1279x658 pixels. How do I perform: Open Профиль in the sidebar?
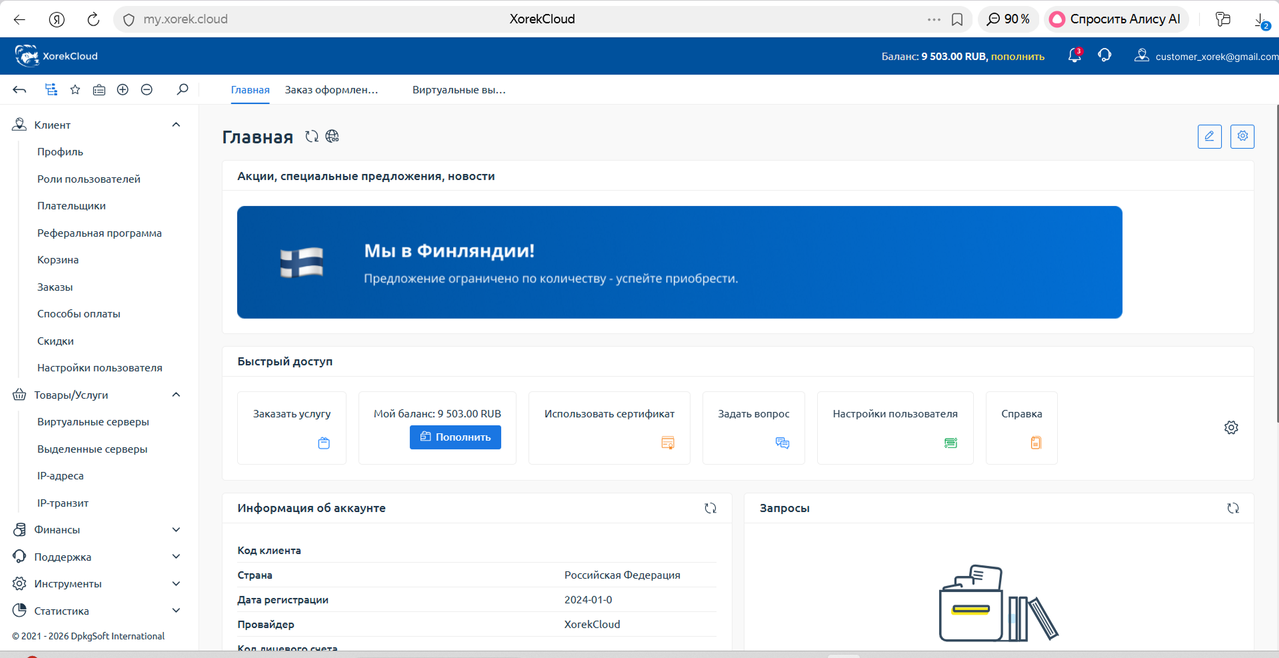60,152
